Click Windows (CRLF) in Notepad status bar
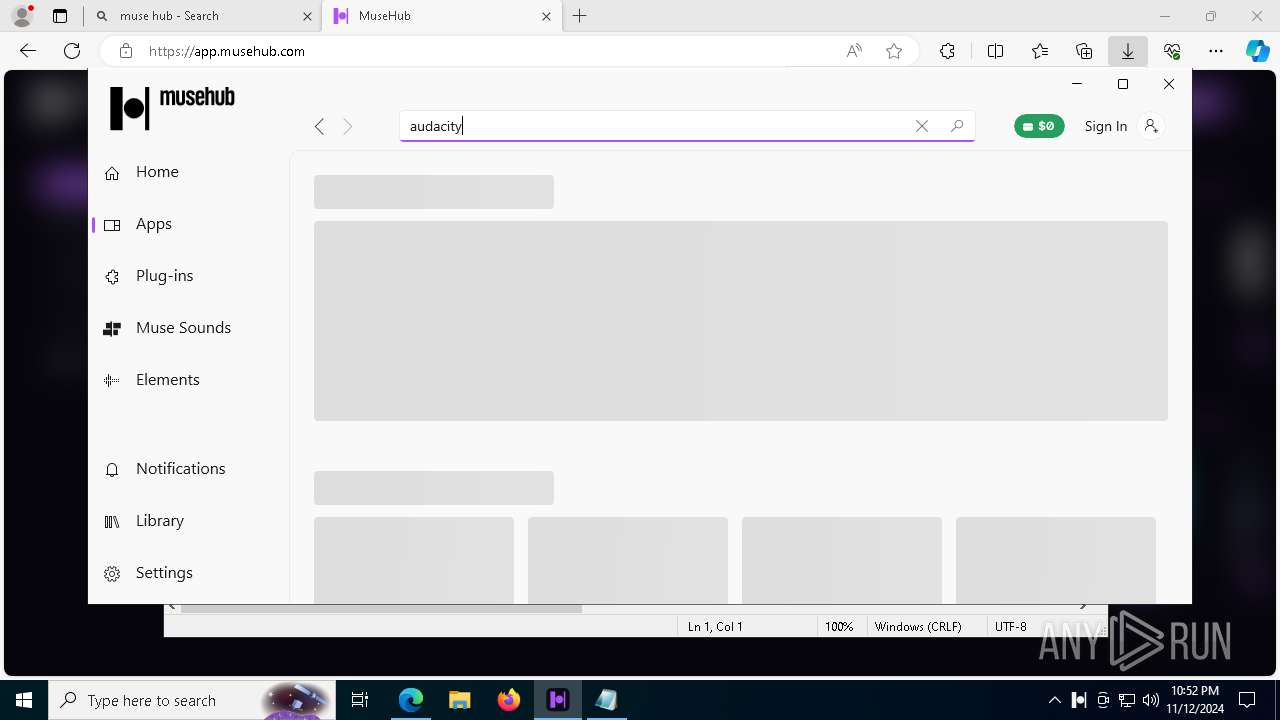The width and height of the screenshot is (1280, 720). [918, 627]
